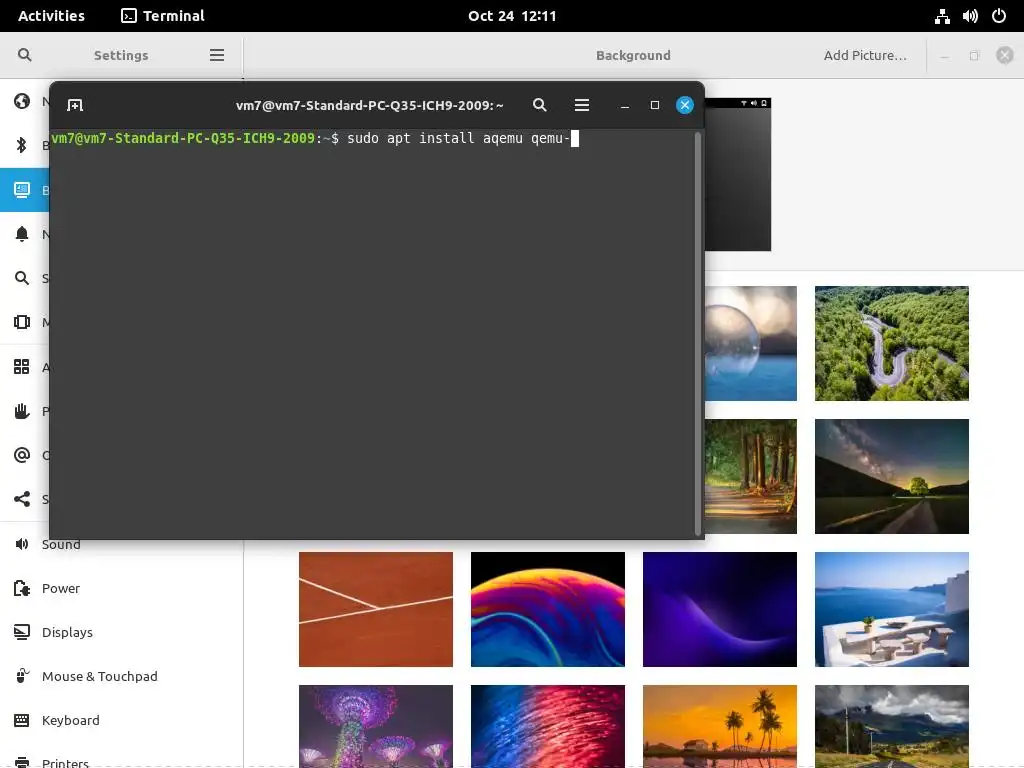Open the Sound settings panel

pos(121,544)
